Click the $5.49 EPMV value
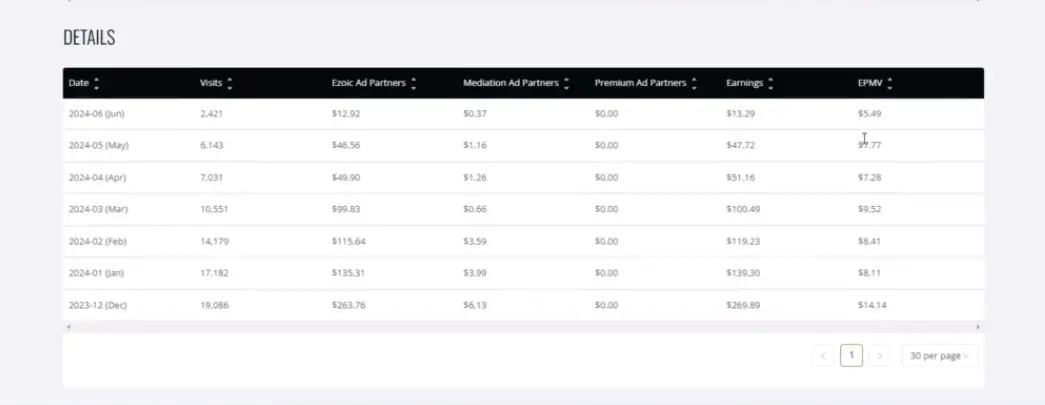This screenshot has width=1045, height=405. click(870, 114)
